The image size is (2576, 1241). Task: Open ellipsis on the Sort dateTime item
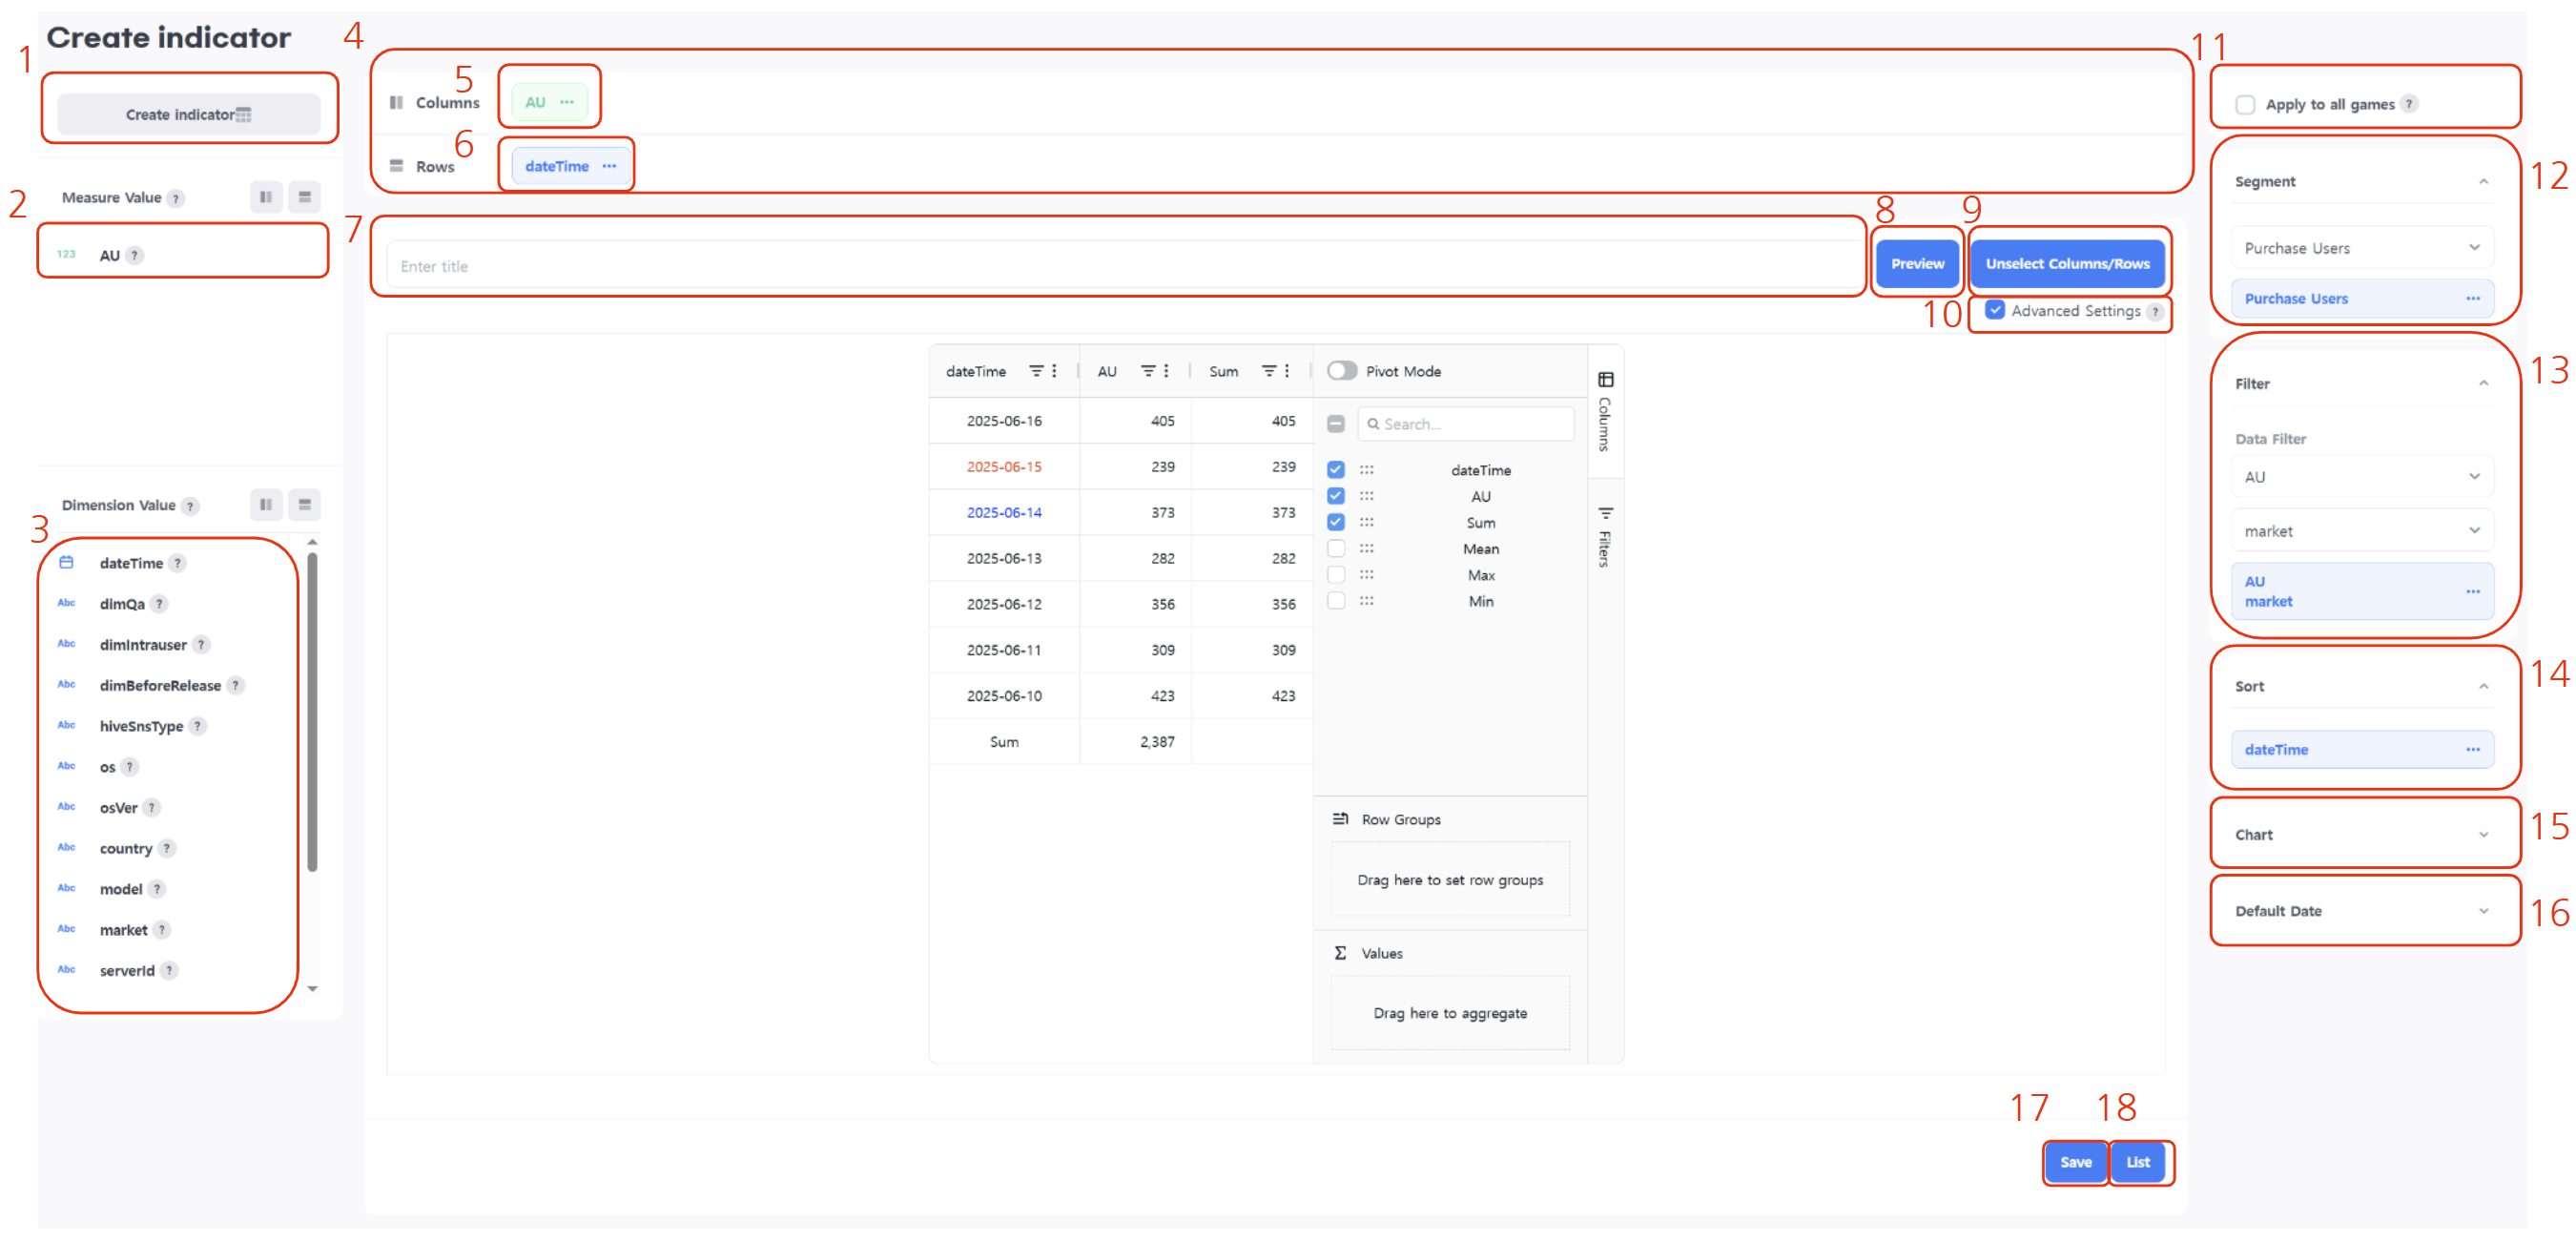pyautogui.click(x=2472, y=750)
